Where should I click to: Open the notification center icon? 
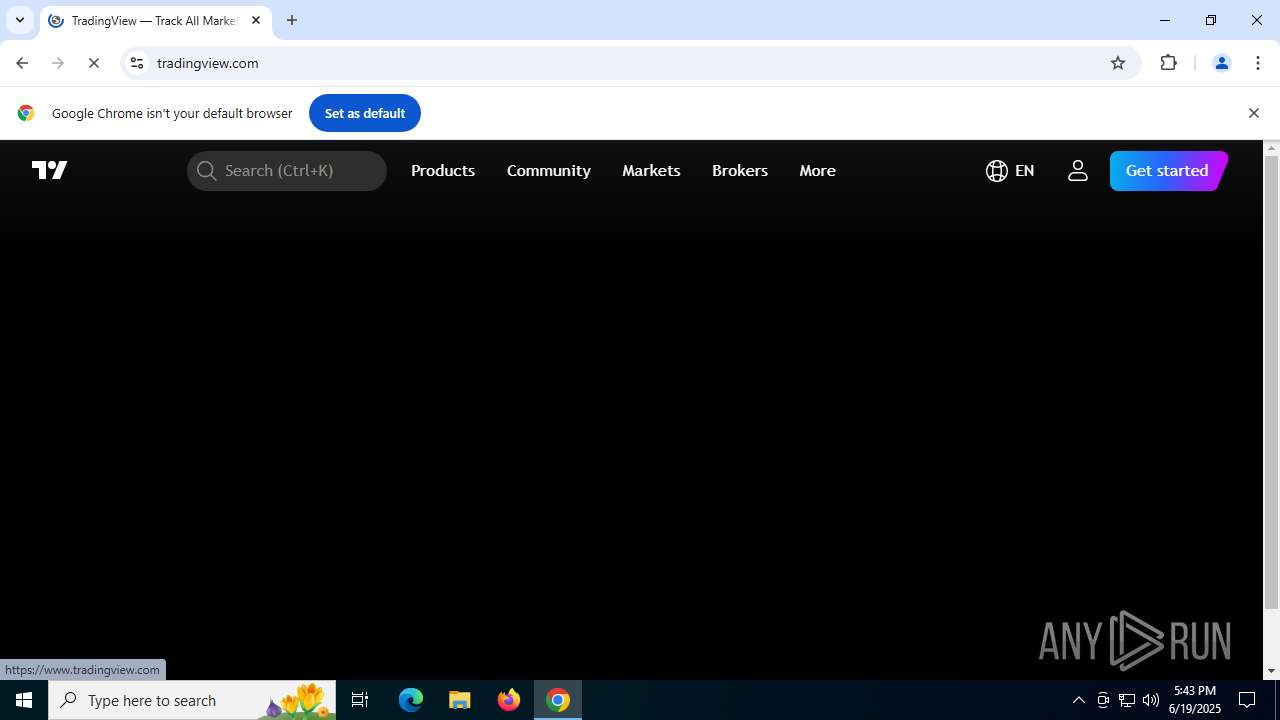(1247, 700)
